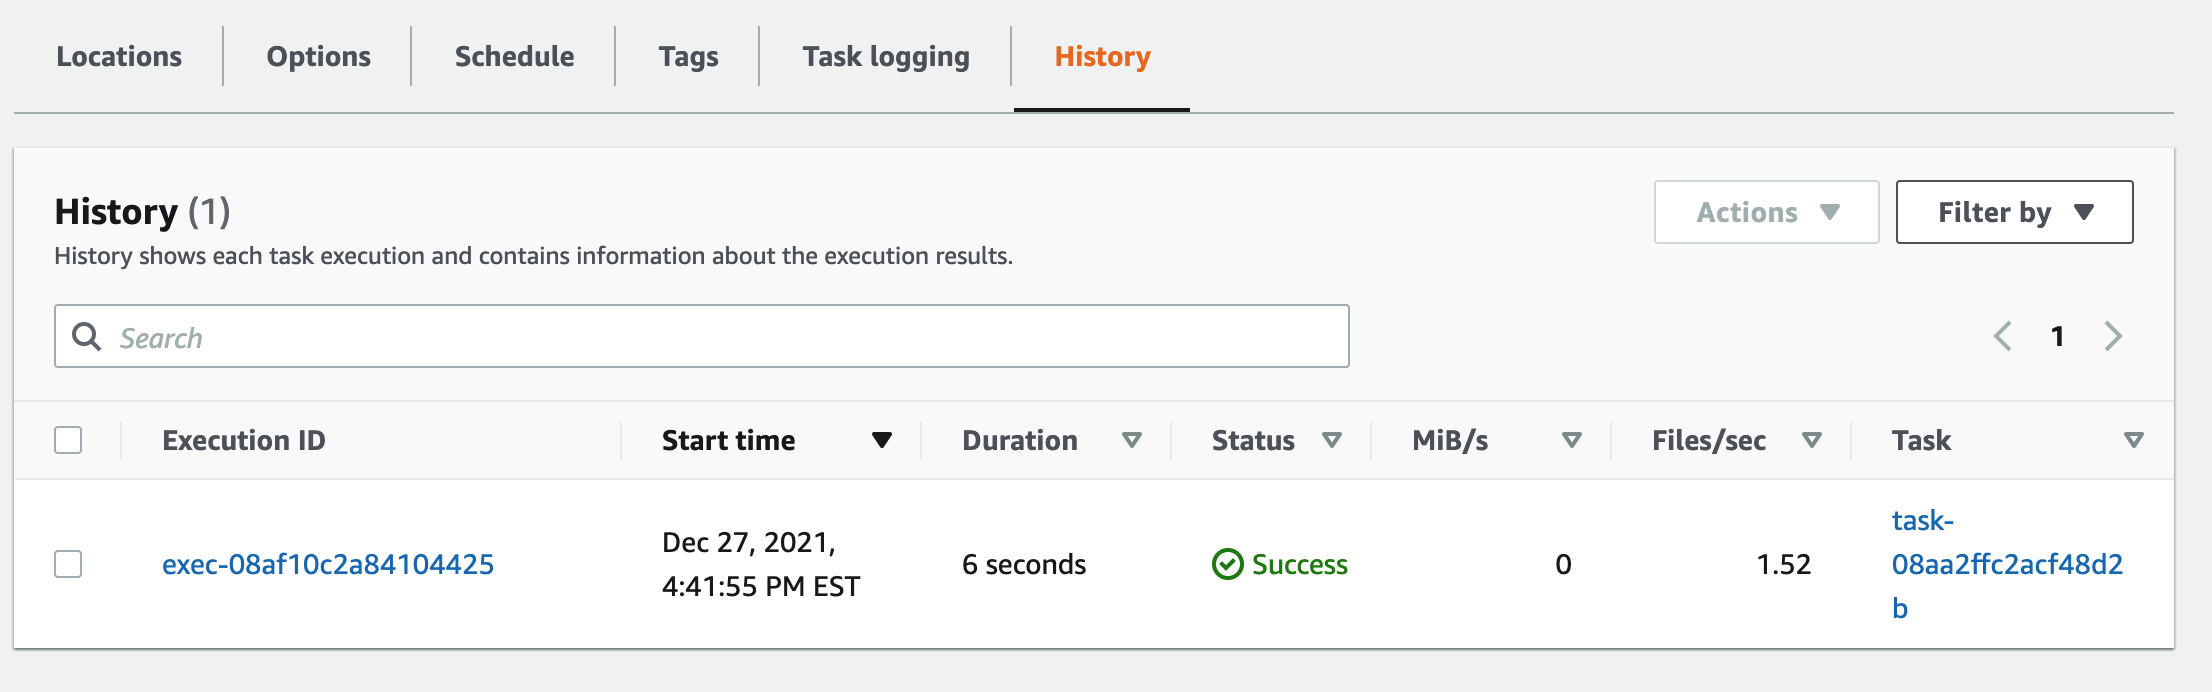This screenshot has width=2212, height=692.
Task: Select the Schedule tab
Action: tap(514, 57)
